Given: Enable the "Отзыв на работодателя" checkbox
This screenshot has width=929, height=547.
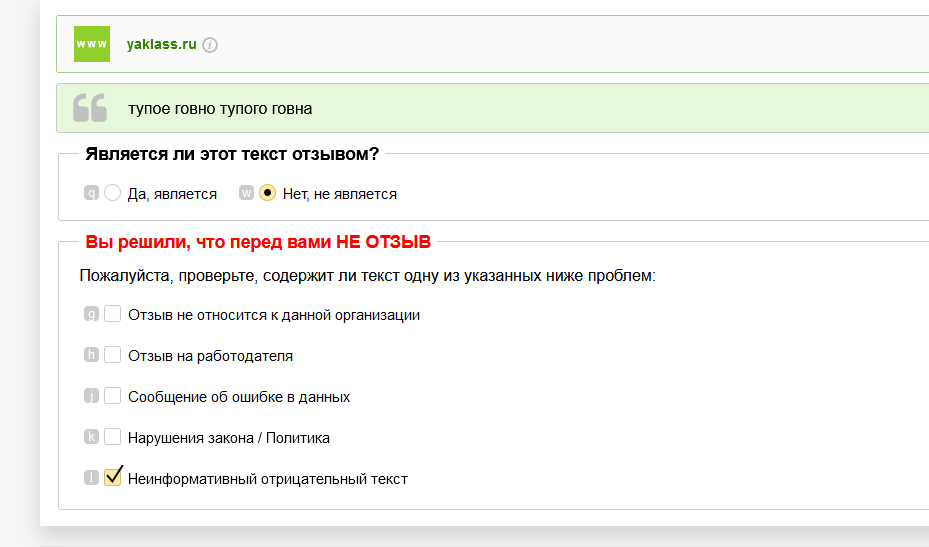Looking at the screenshot, I should [x=113, y=354].
